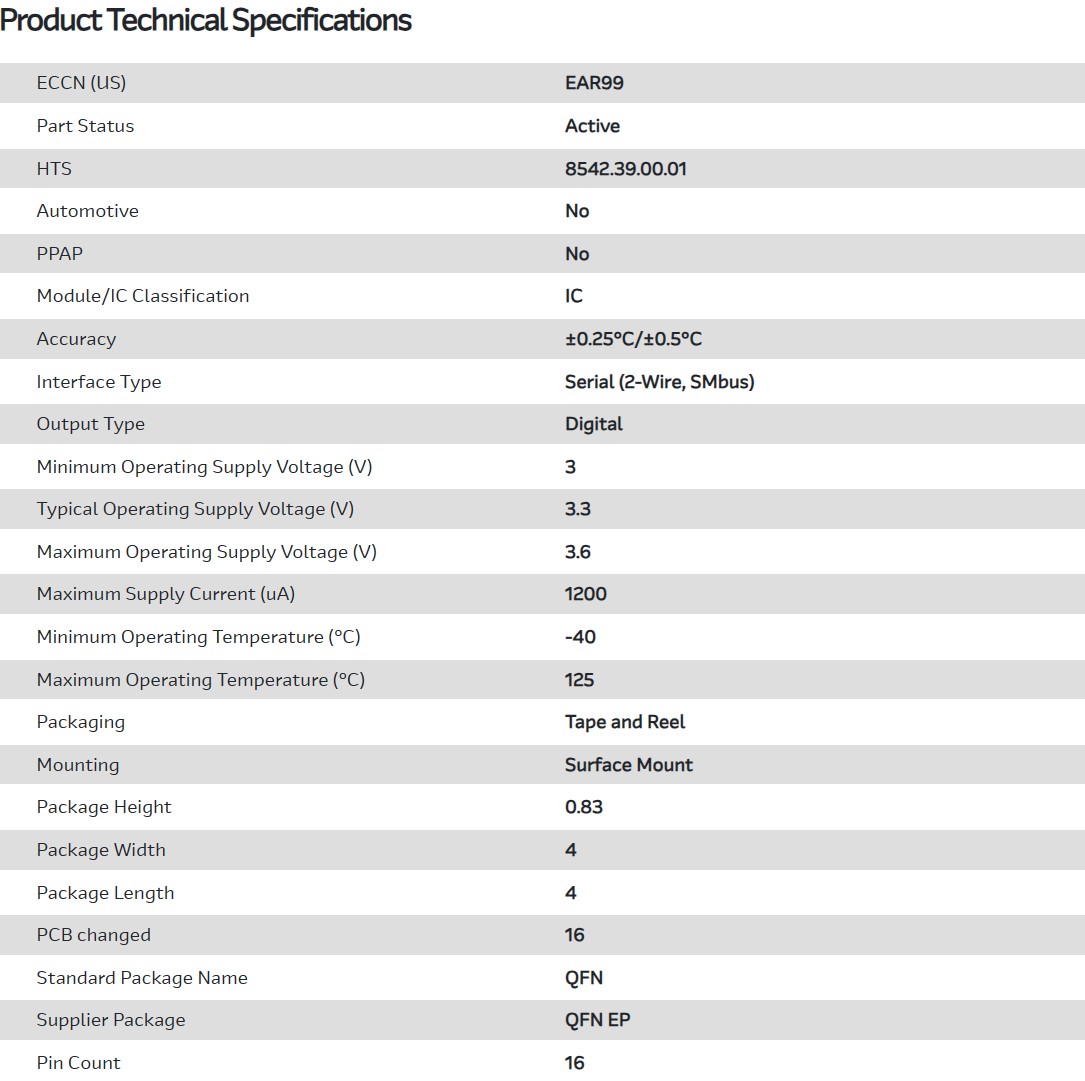
Task: Select the PPAP row label
Action: click(x=60, y=254)
